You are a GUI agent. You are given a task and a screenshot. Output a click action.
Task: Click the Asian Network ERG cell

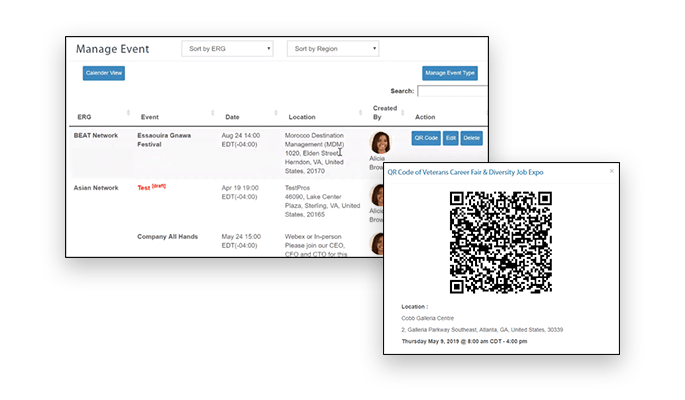coord(96,188)
